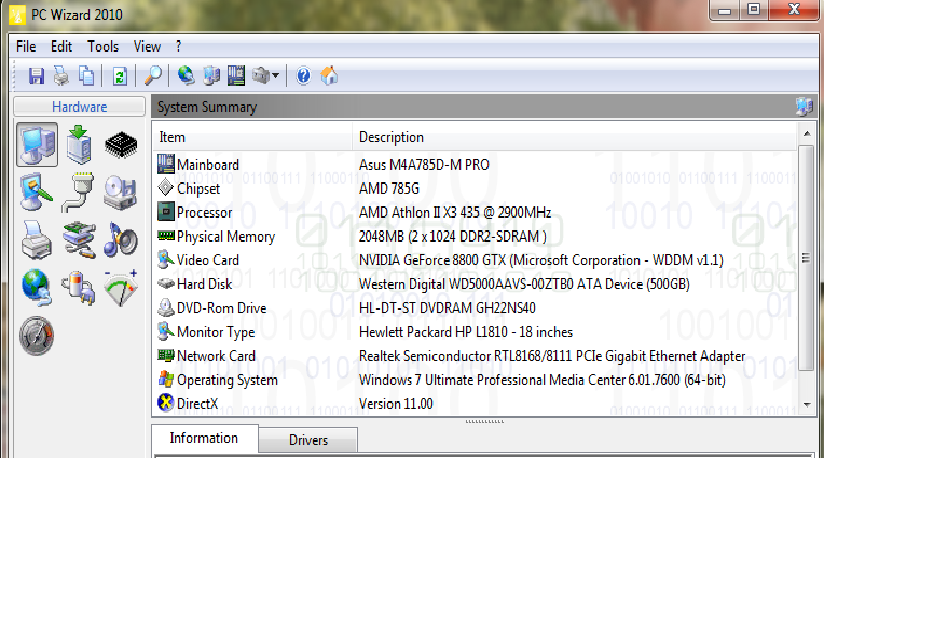This screenshot has height=642, width=925.
Task: Open the File menu
Action: pyautogui.click(x=26, y=47)
